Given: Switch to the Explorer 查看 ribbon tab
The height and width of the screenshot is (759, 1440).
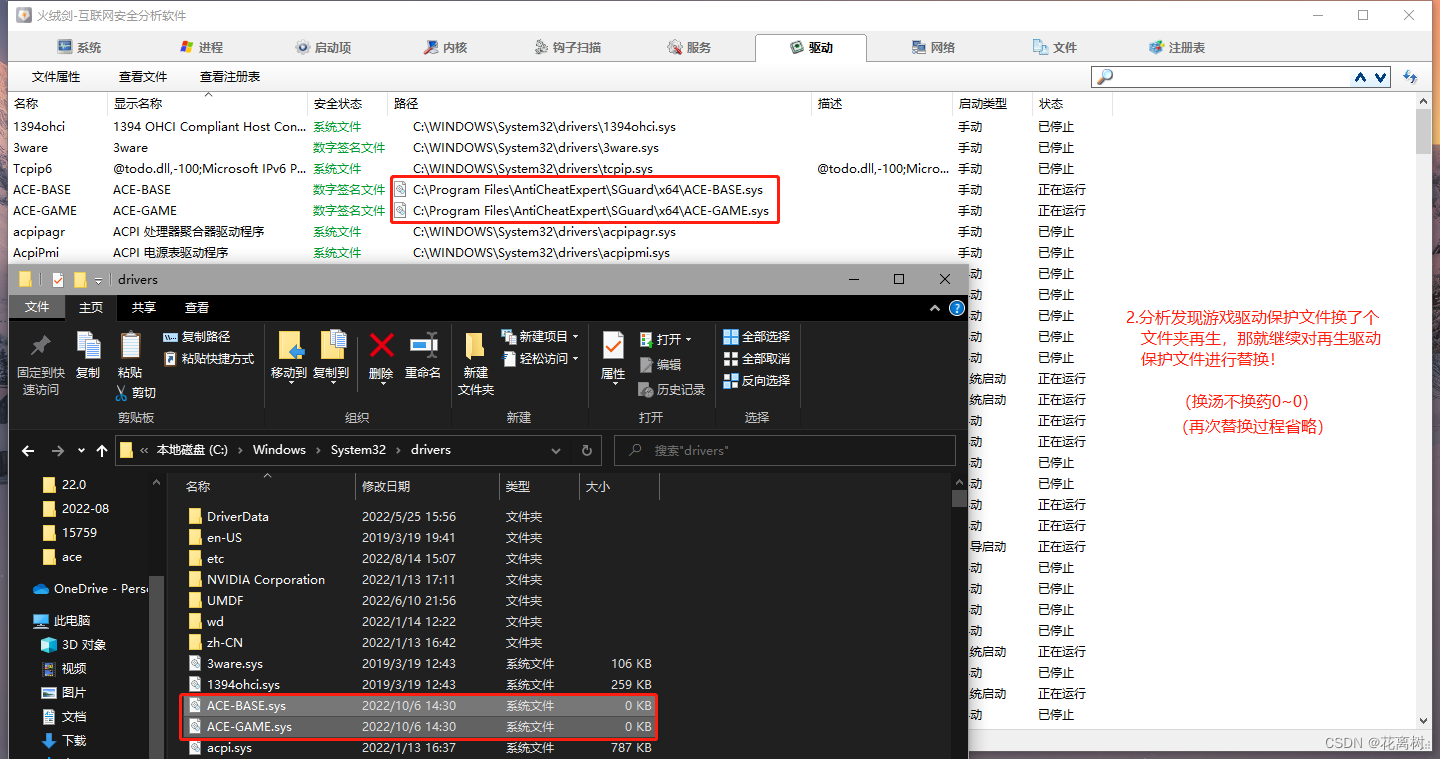Looking at the screenshot, I should point(197,307).
